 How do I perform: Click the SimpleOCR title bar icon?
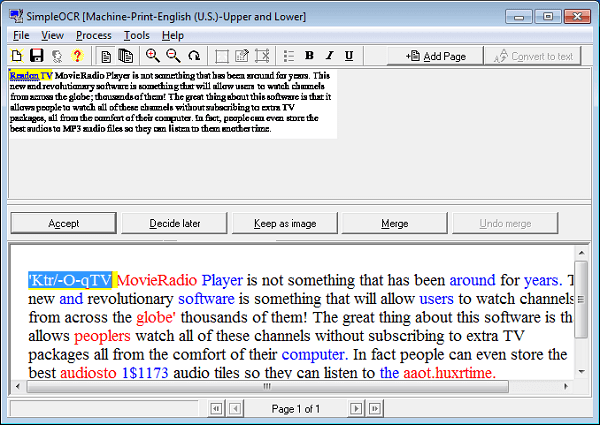16,16
